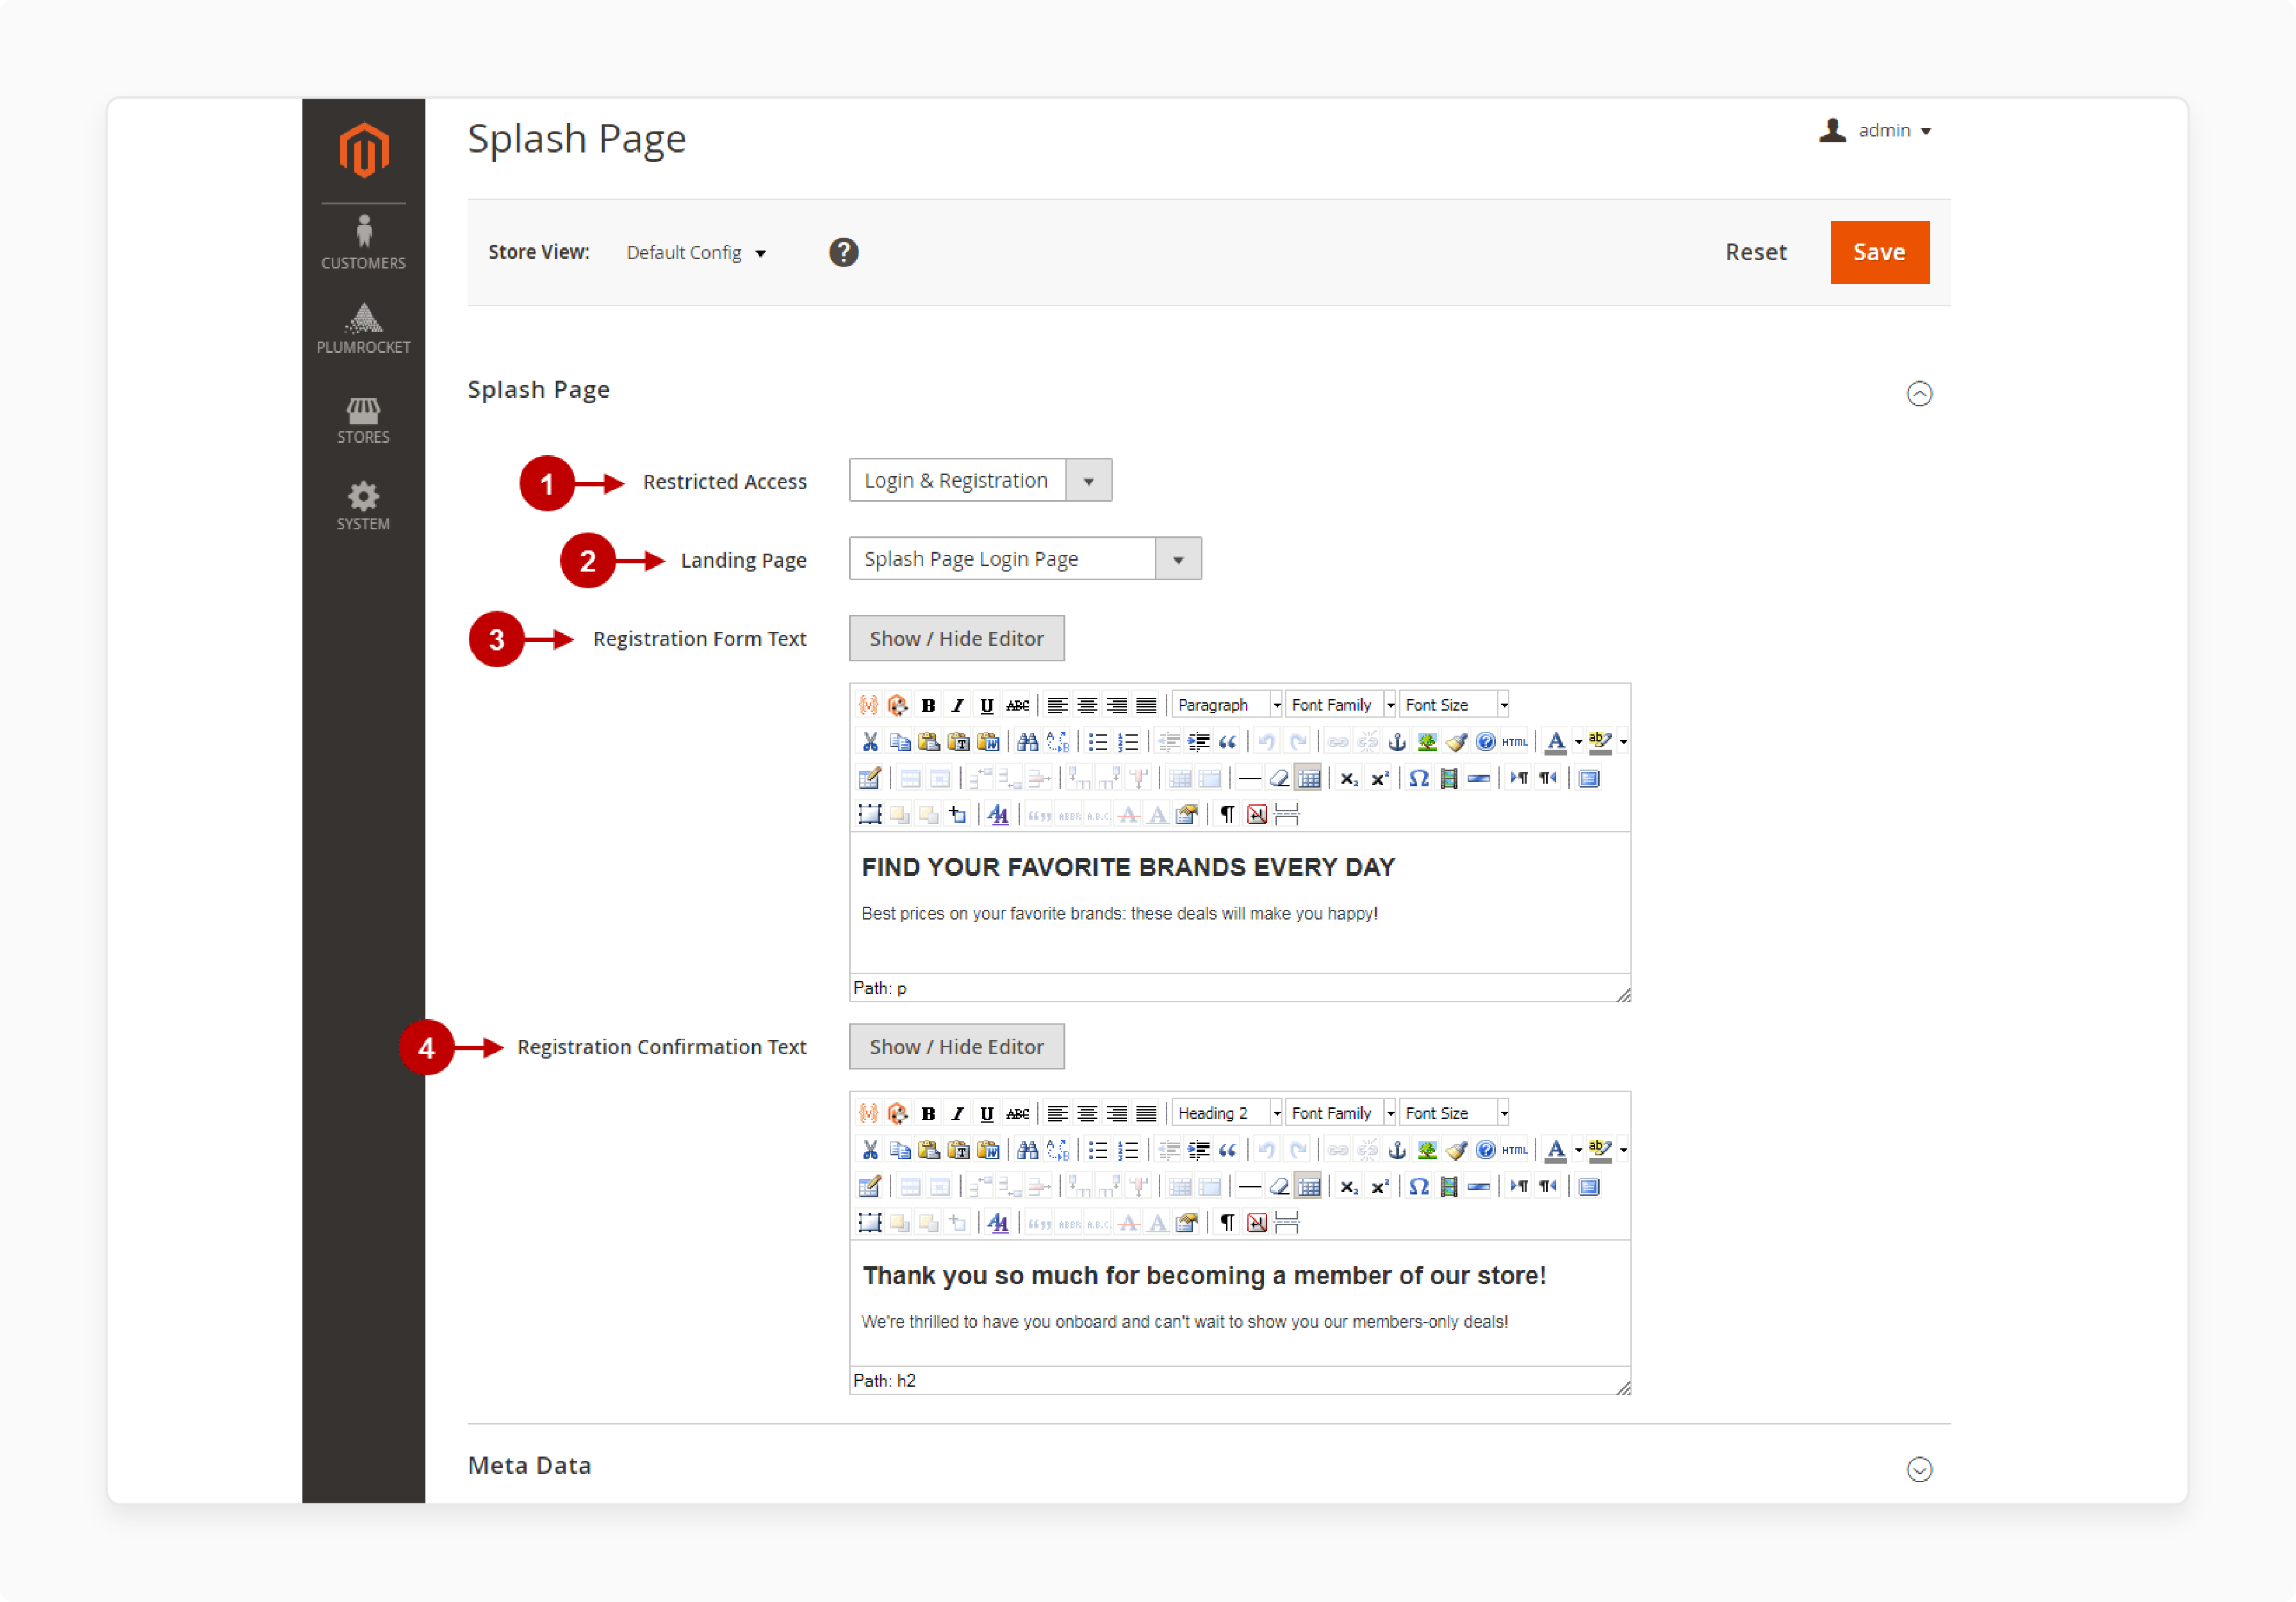Toggle table guidelines in Registration Confirmation Text editor
The height and width of the screenshot is (1602, 2296).
tap(1309, 1186)
